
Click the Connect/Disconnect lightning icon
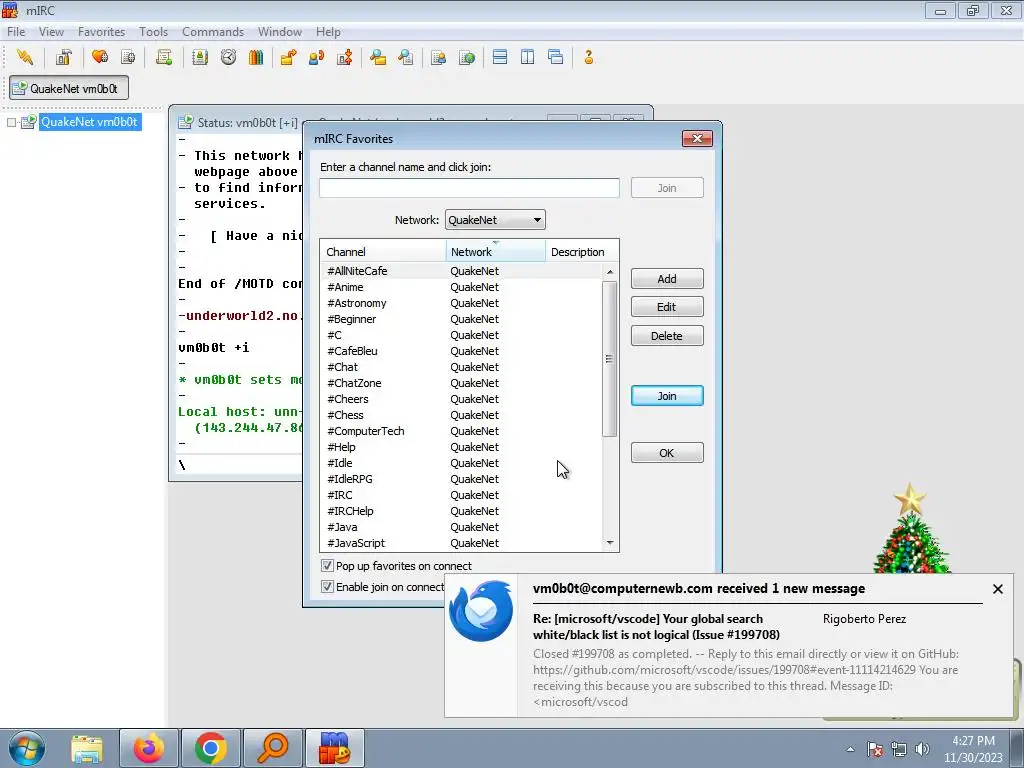tap(25, 57)
